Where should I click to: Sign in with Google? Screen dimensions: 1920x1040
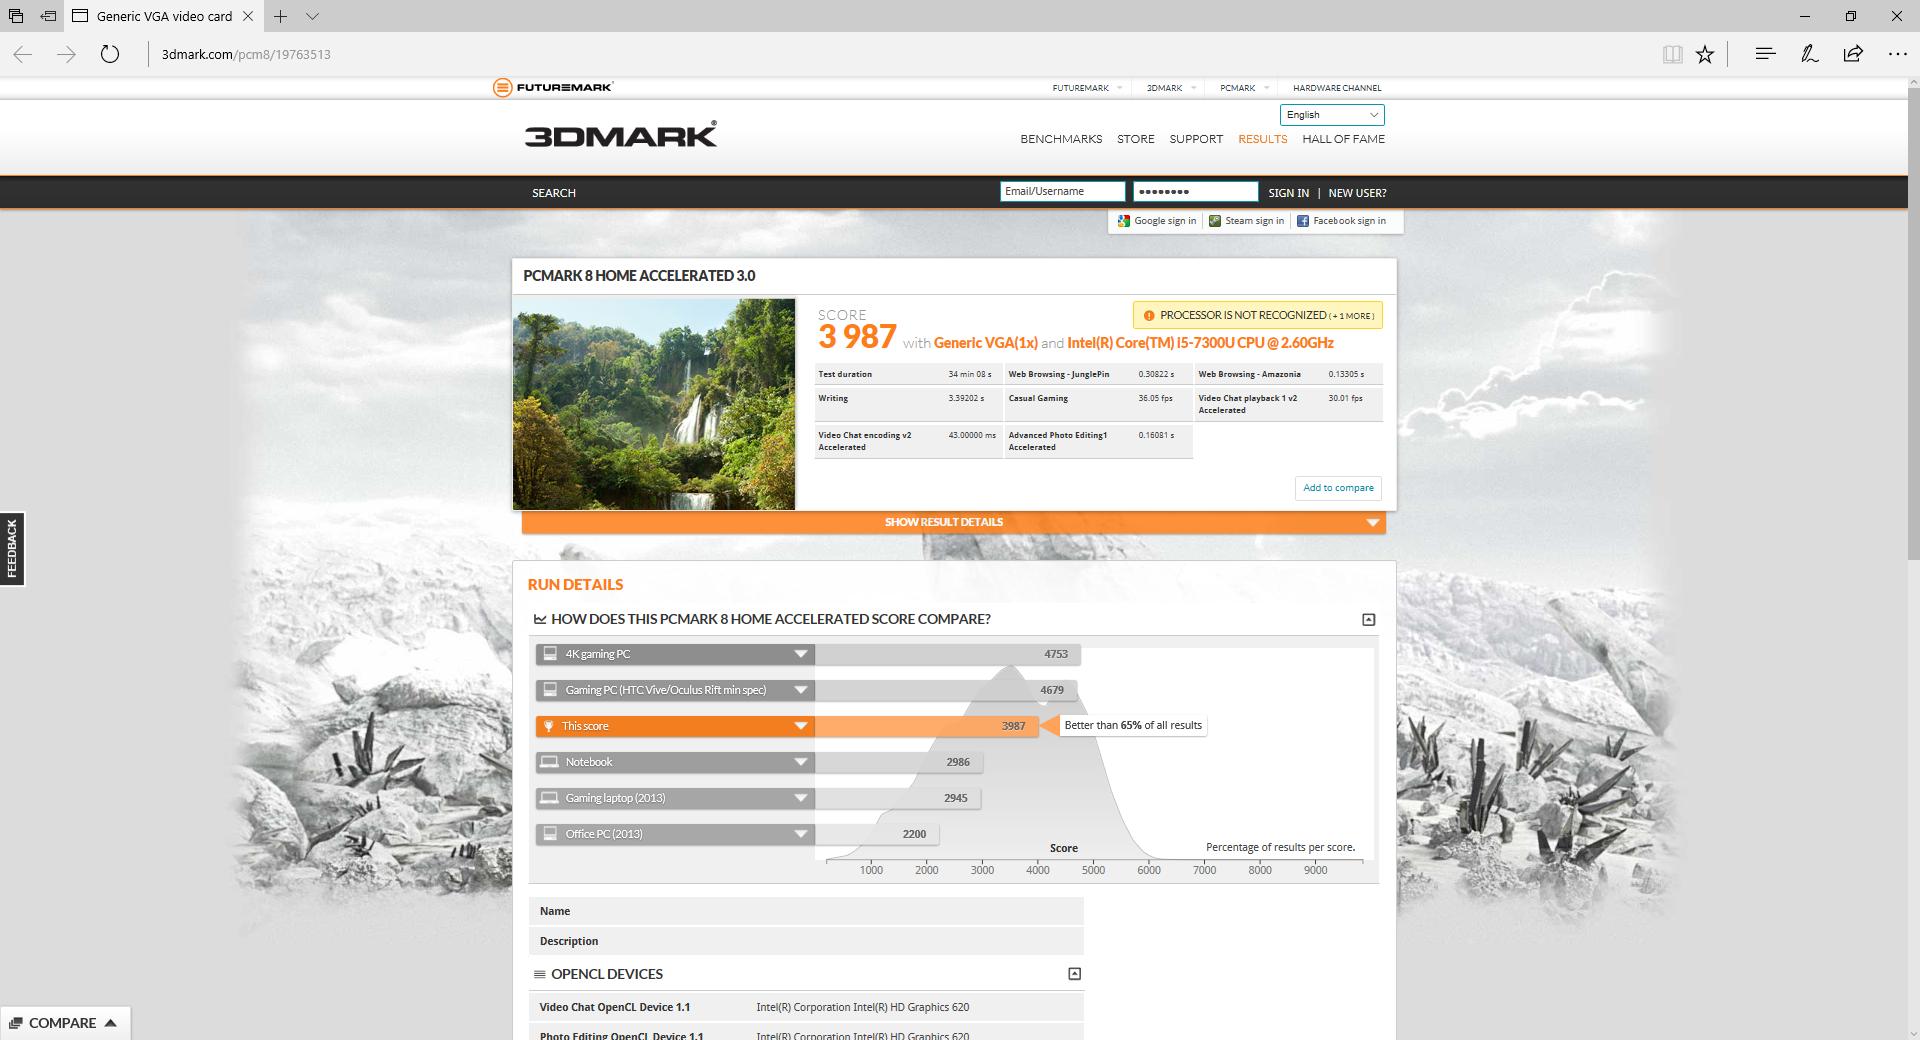[x=1157, y=221]
